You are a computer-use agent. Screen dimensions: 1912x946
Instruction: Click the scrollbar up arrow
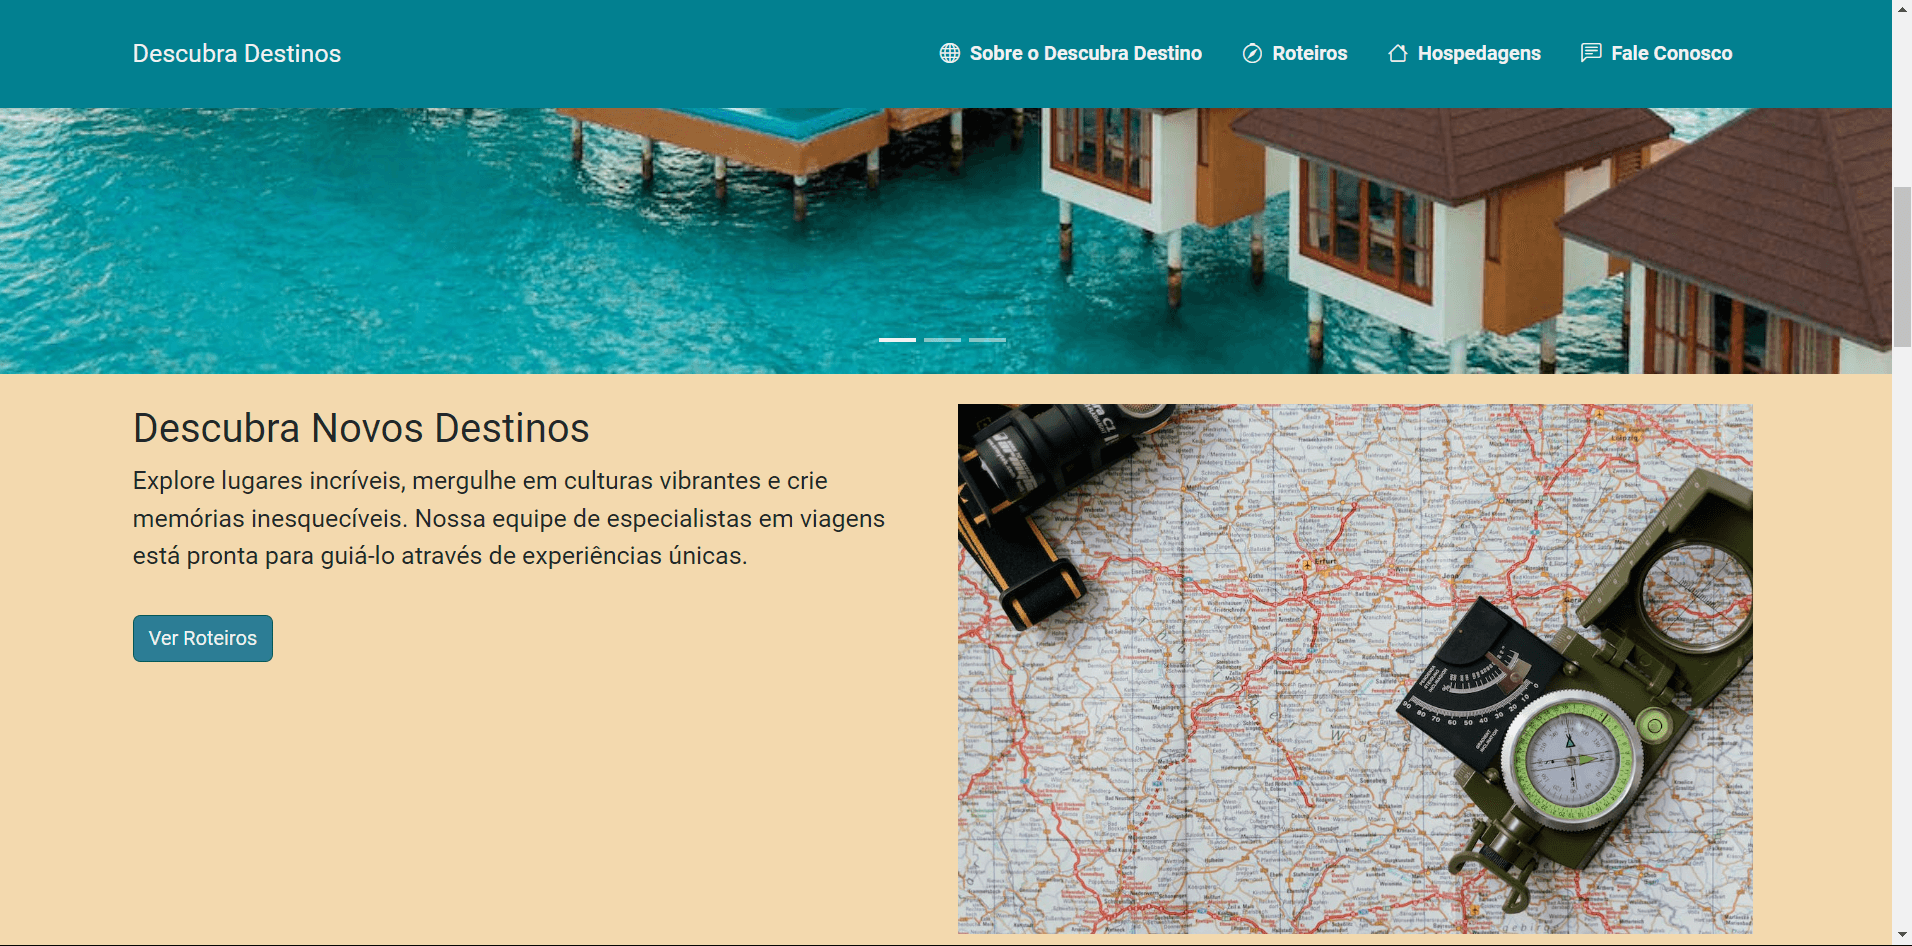pyautogui.click(x=1901, y=10)
